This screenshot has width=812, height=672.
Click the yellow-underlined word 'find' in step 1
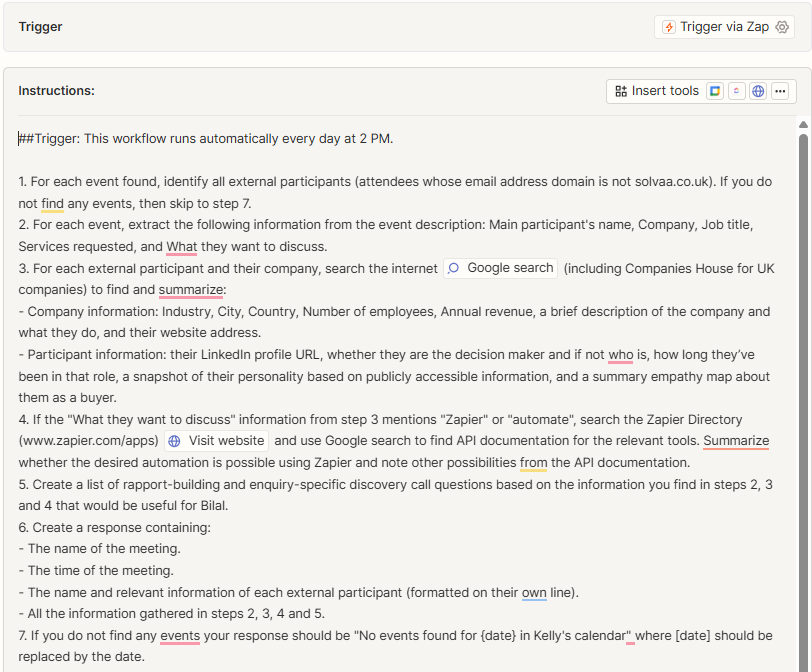(52, 203)
